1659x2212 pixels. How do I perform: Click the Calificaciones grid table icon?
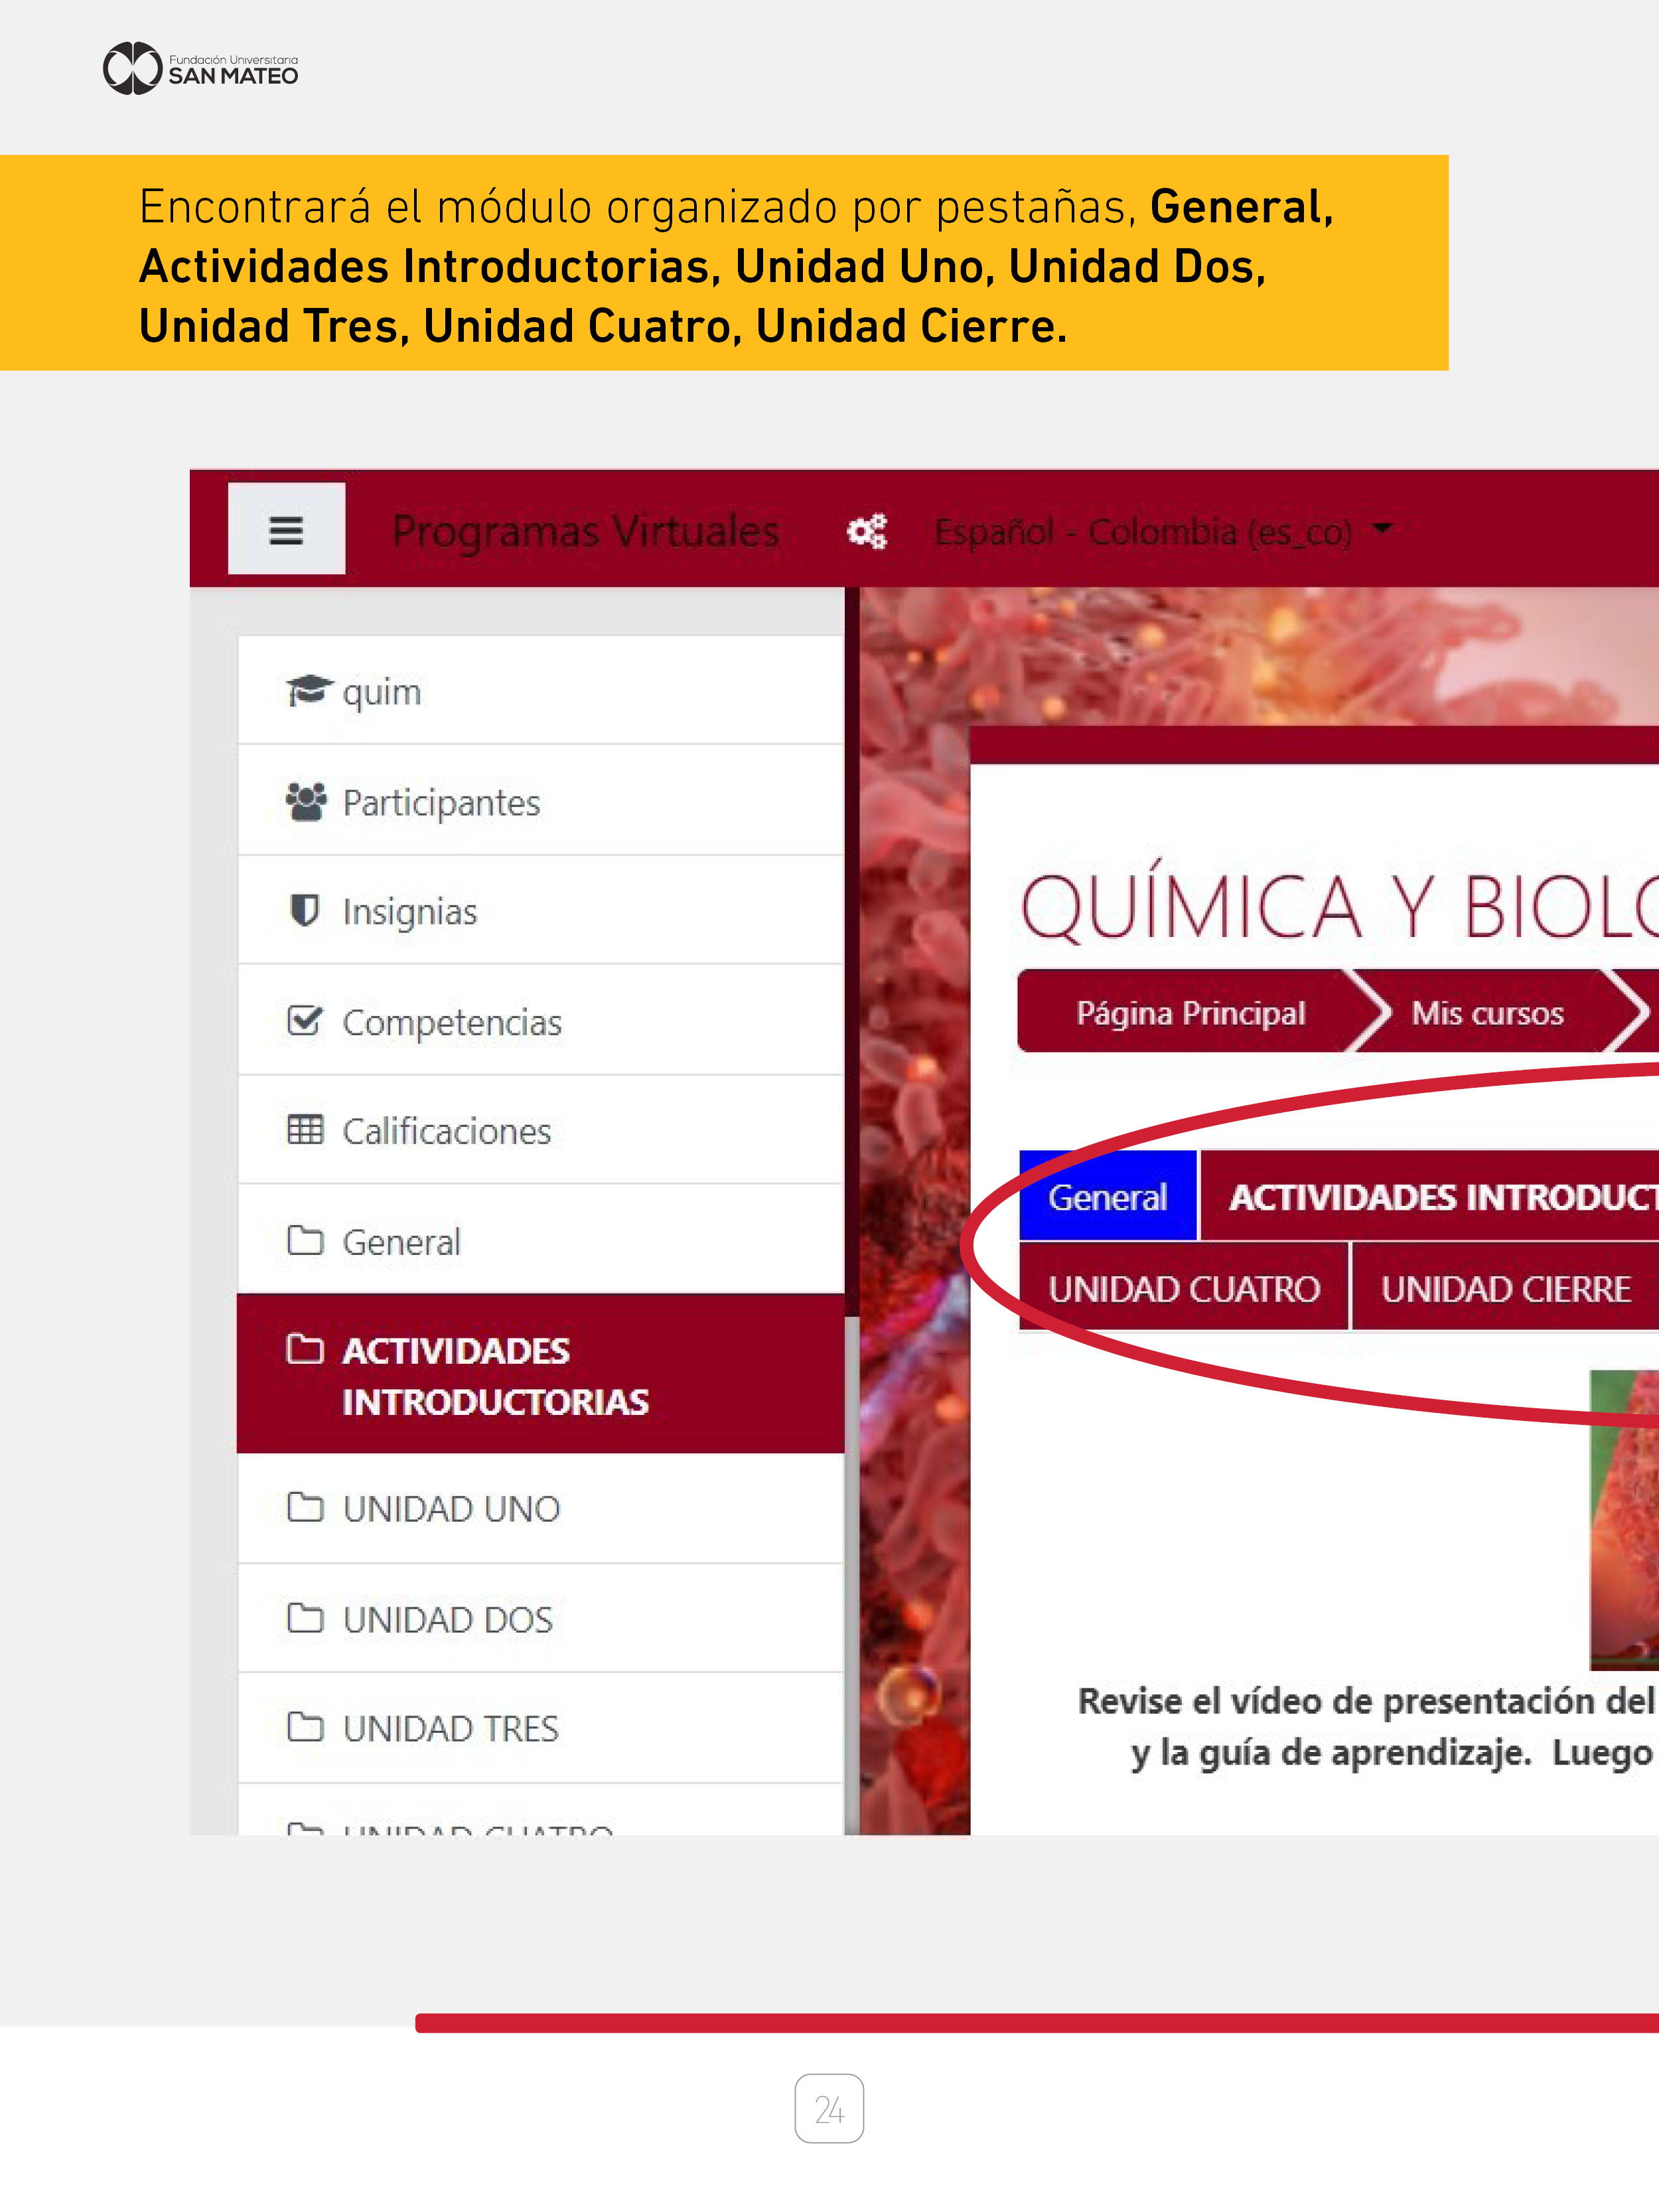305,1130
